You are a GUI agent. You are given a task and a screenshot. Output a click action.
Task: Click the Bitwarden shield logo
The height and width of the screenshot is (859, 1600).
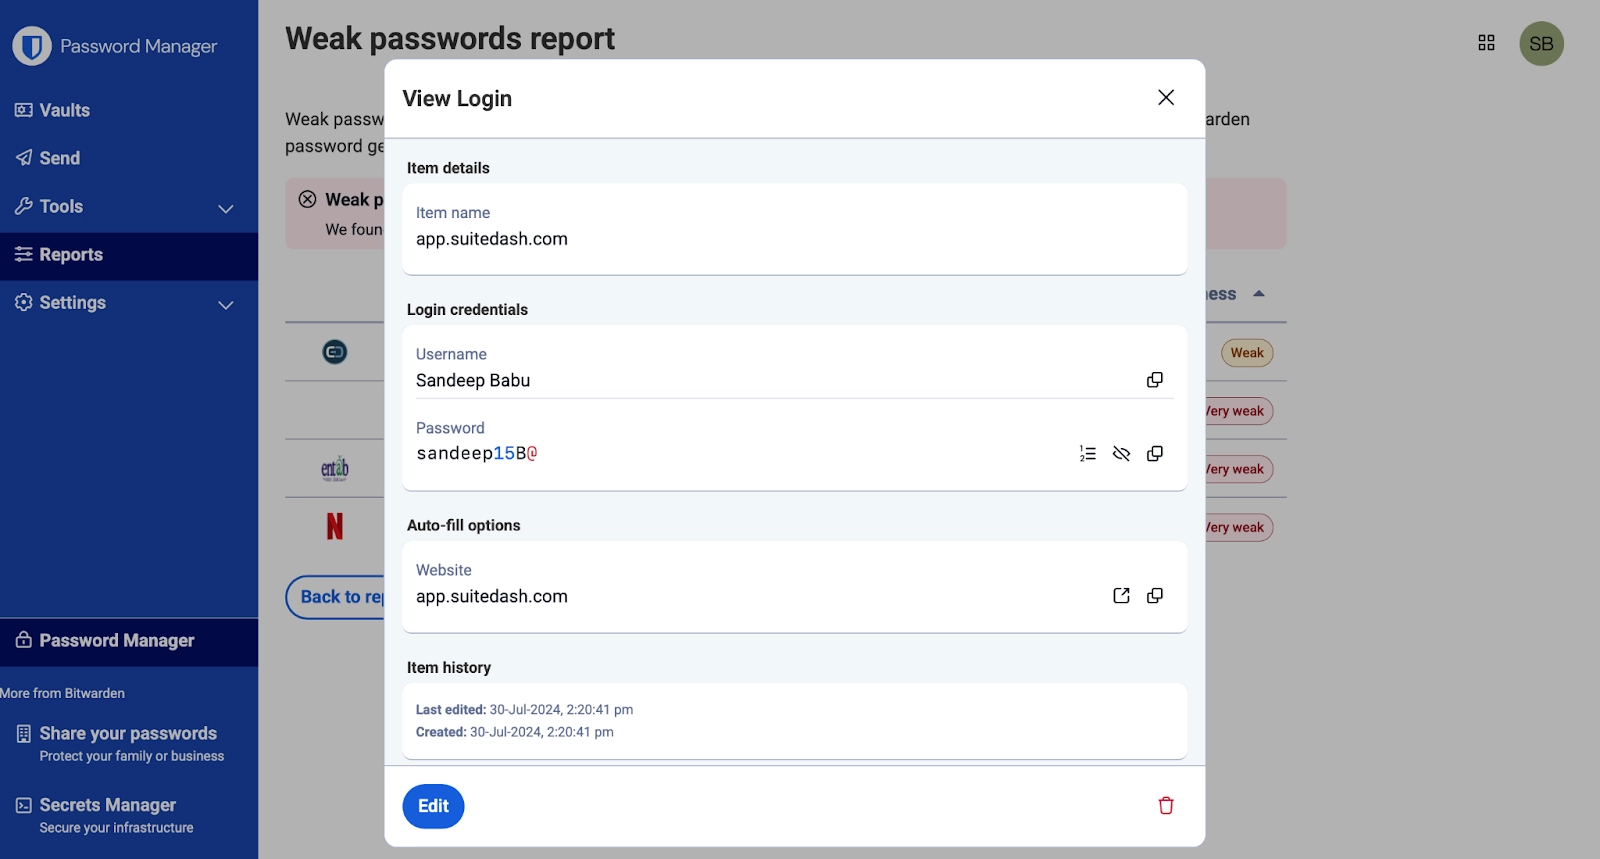coord(32,46)
